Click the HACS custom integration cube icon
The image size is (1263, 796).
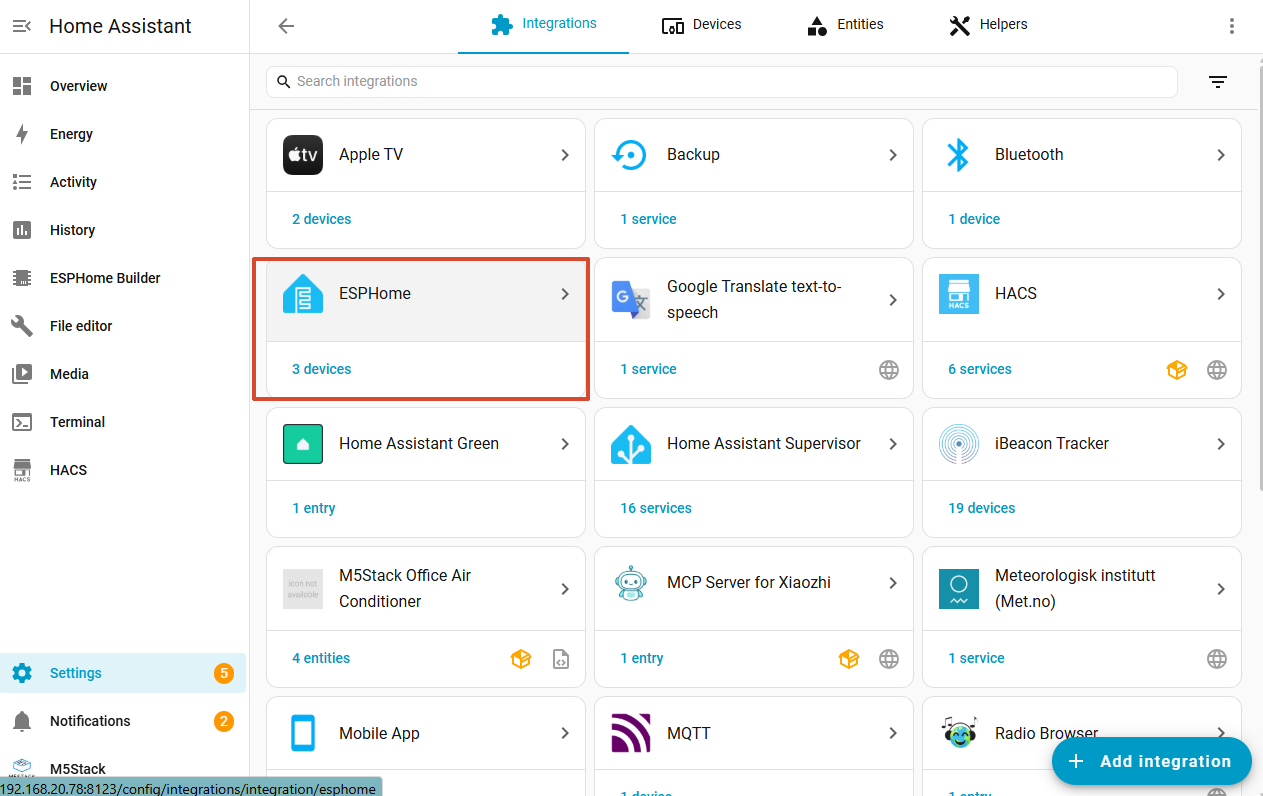1177,370
